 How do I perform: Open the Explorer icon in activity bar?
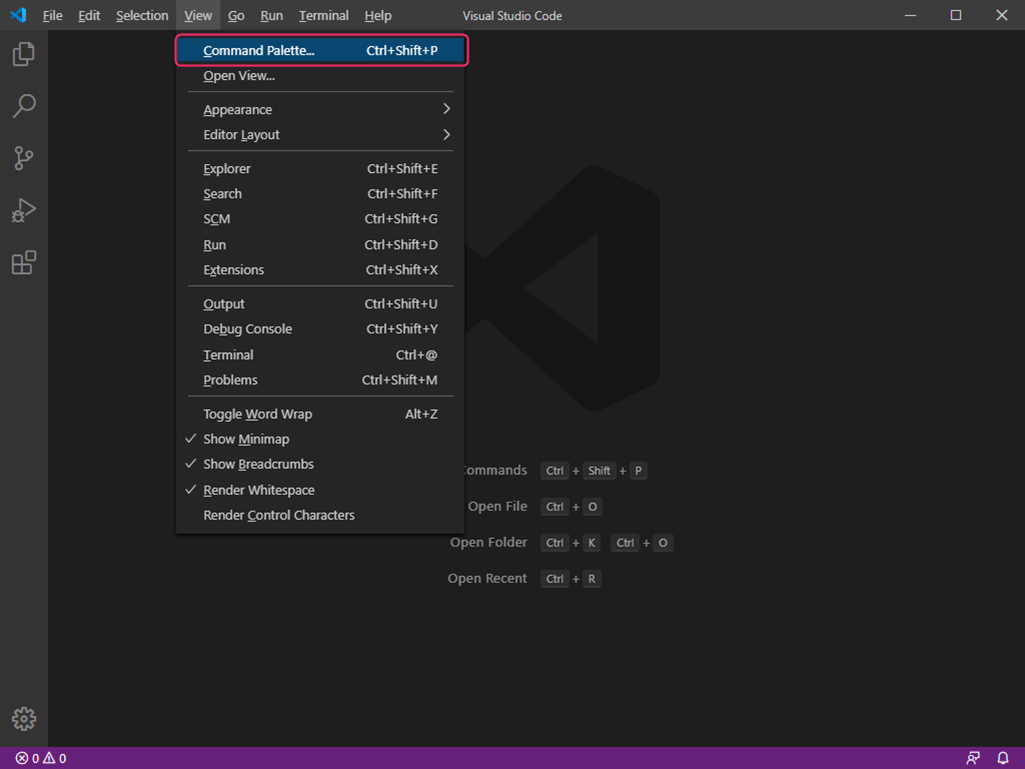[24, 54]
